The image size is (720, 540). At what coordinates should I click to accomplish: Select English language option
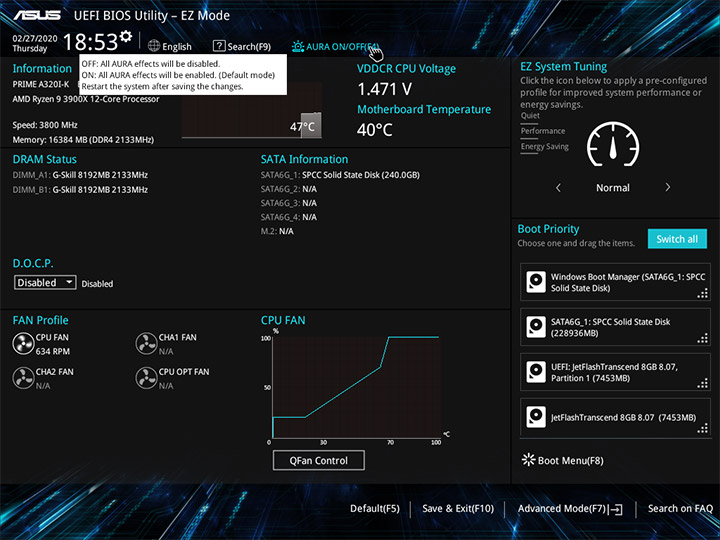click(x=177, y=46)
